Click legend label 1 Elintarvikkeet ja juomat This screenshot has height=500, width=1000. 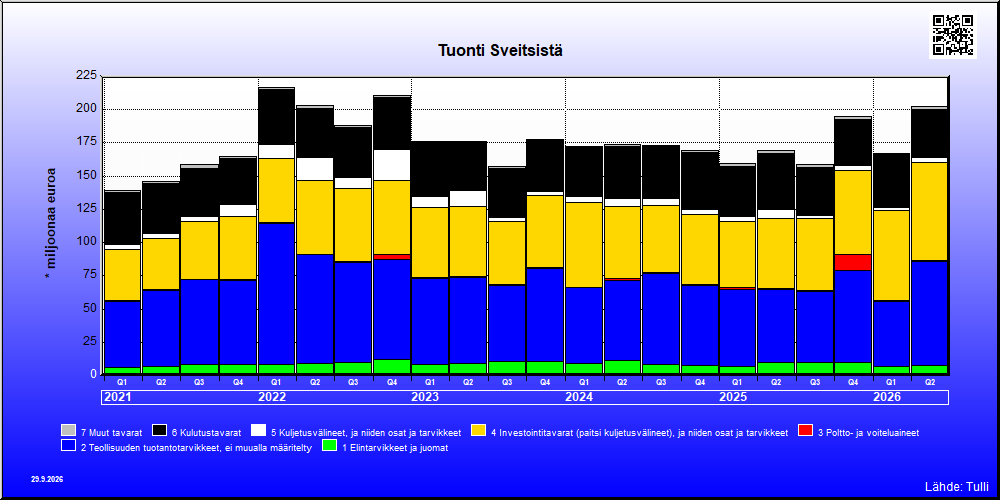tap(395, 448)
